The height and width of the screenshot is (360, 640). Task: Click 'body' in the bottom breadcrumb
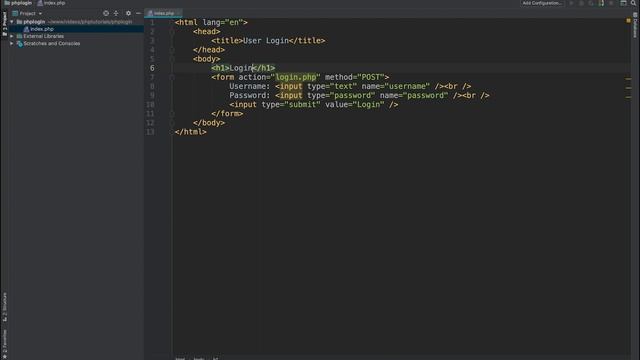[199, 358]
